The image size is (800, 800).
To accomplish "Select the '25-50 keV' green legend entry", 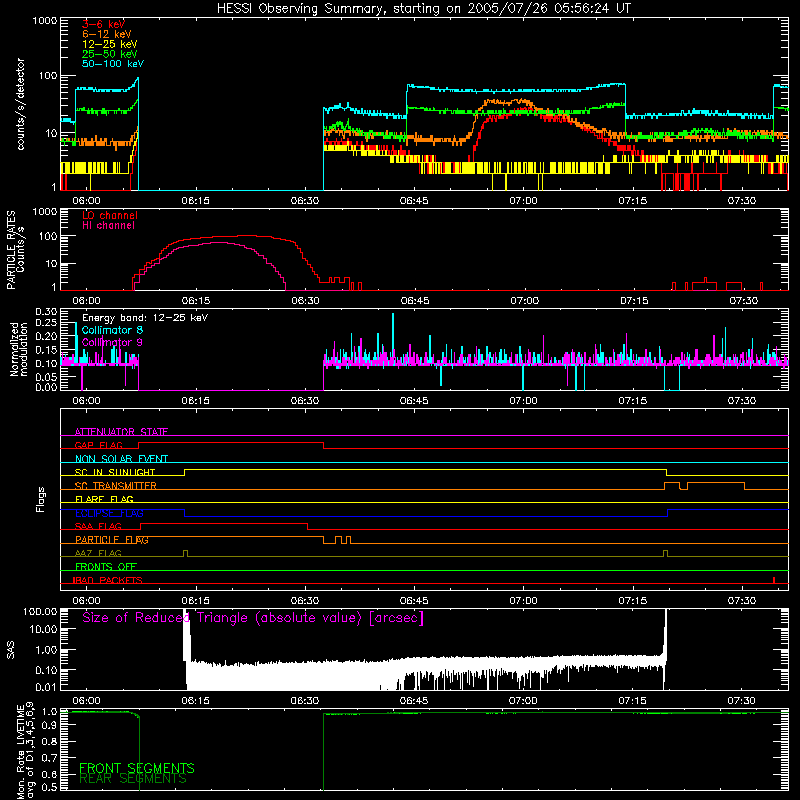I will pyautogui.click(x=109, y=54).
